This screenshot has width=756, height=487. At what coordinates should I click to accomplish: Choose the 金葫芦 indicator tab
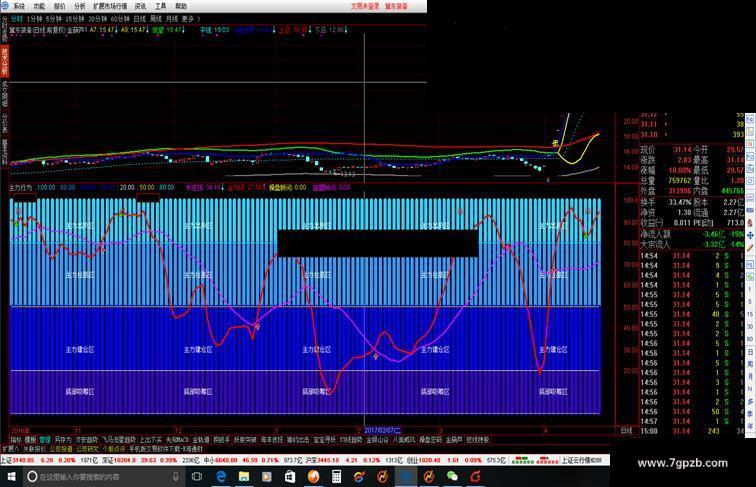454,440
